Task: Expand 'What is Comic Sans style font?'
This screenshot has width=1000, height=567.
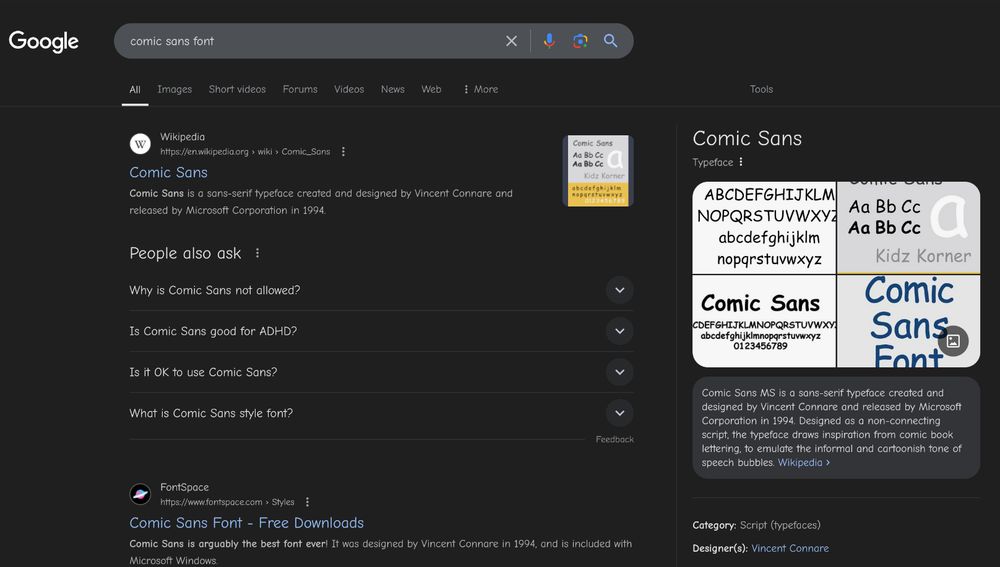Action: point(381,413)
